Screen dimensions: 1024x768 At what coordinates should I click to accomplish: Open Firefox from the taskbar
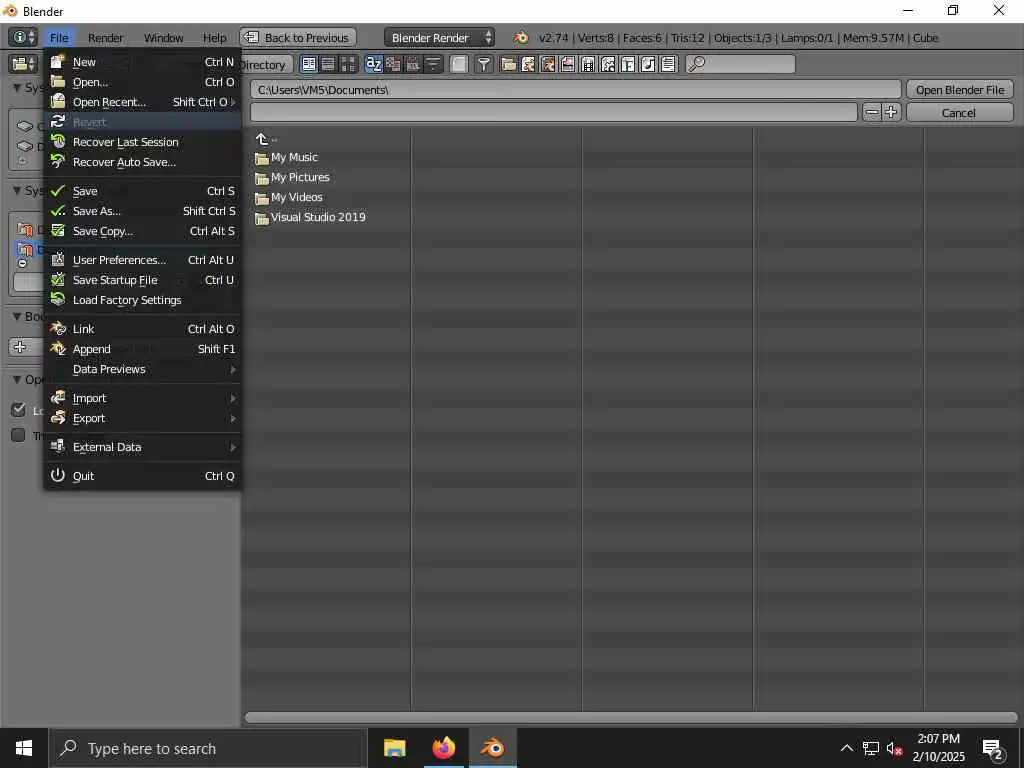443,748
